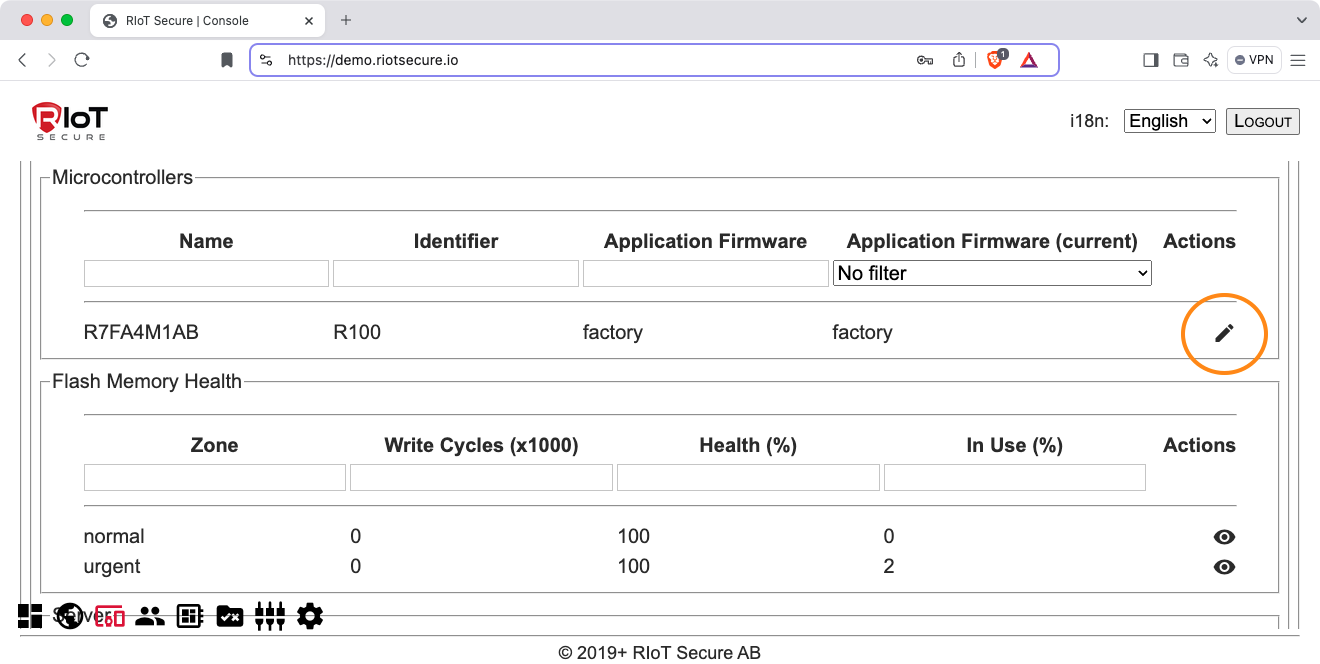Open the settings gear icon in bottom toolbar
1320x664 pixels.
tap(310, 617)
